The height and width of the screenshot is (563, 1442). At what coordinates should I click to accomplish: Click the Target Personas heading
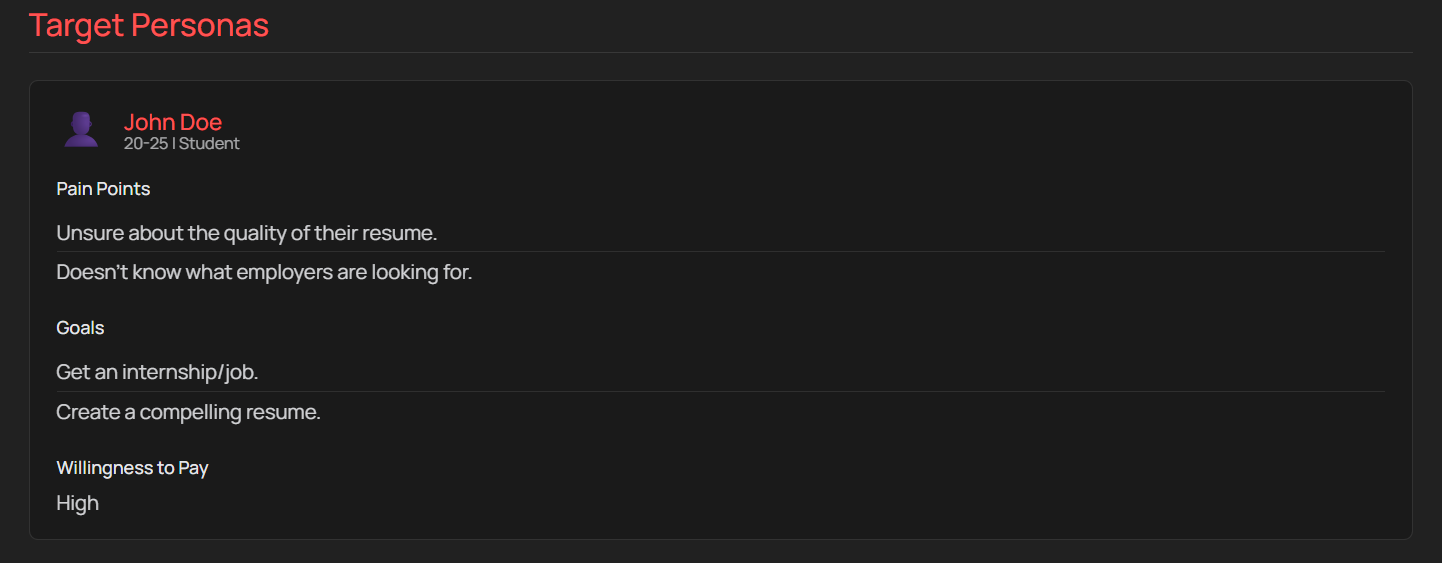pos(149,25)
